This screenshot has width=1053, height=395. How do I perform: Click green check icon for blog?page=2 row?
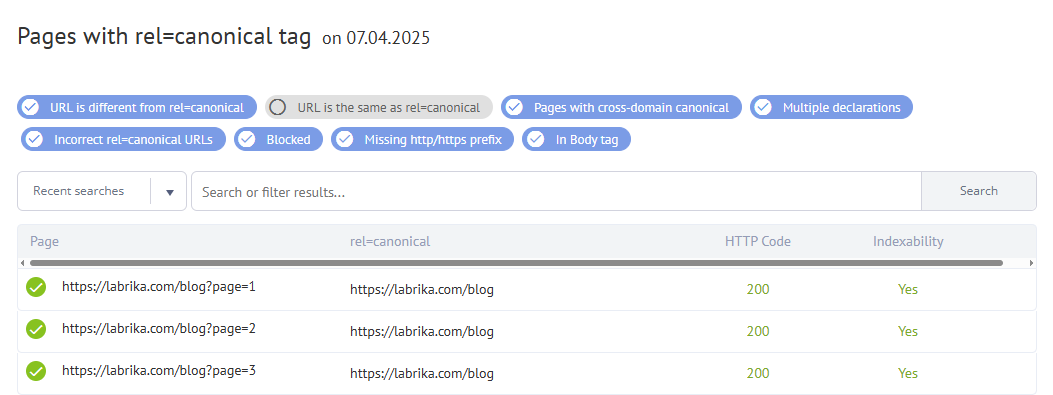tap(36, 329)
